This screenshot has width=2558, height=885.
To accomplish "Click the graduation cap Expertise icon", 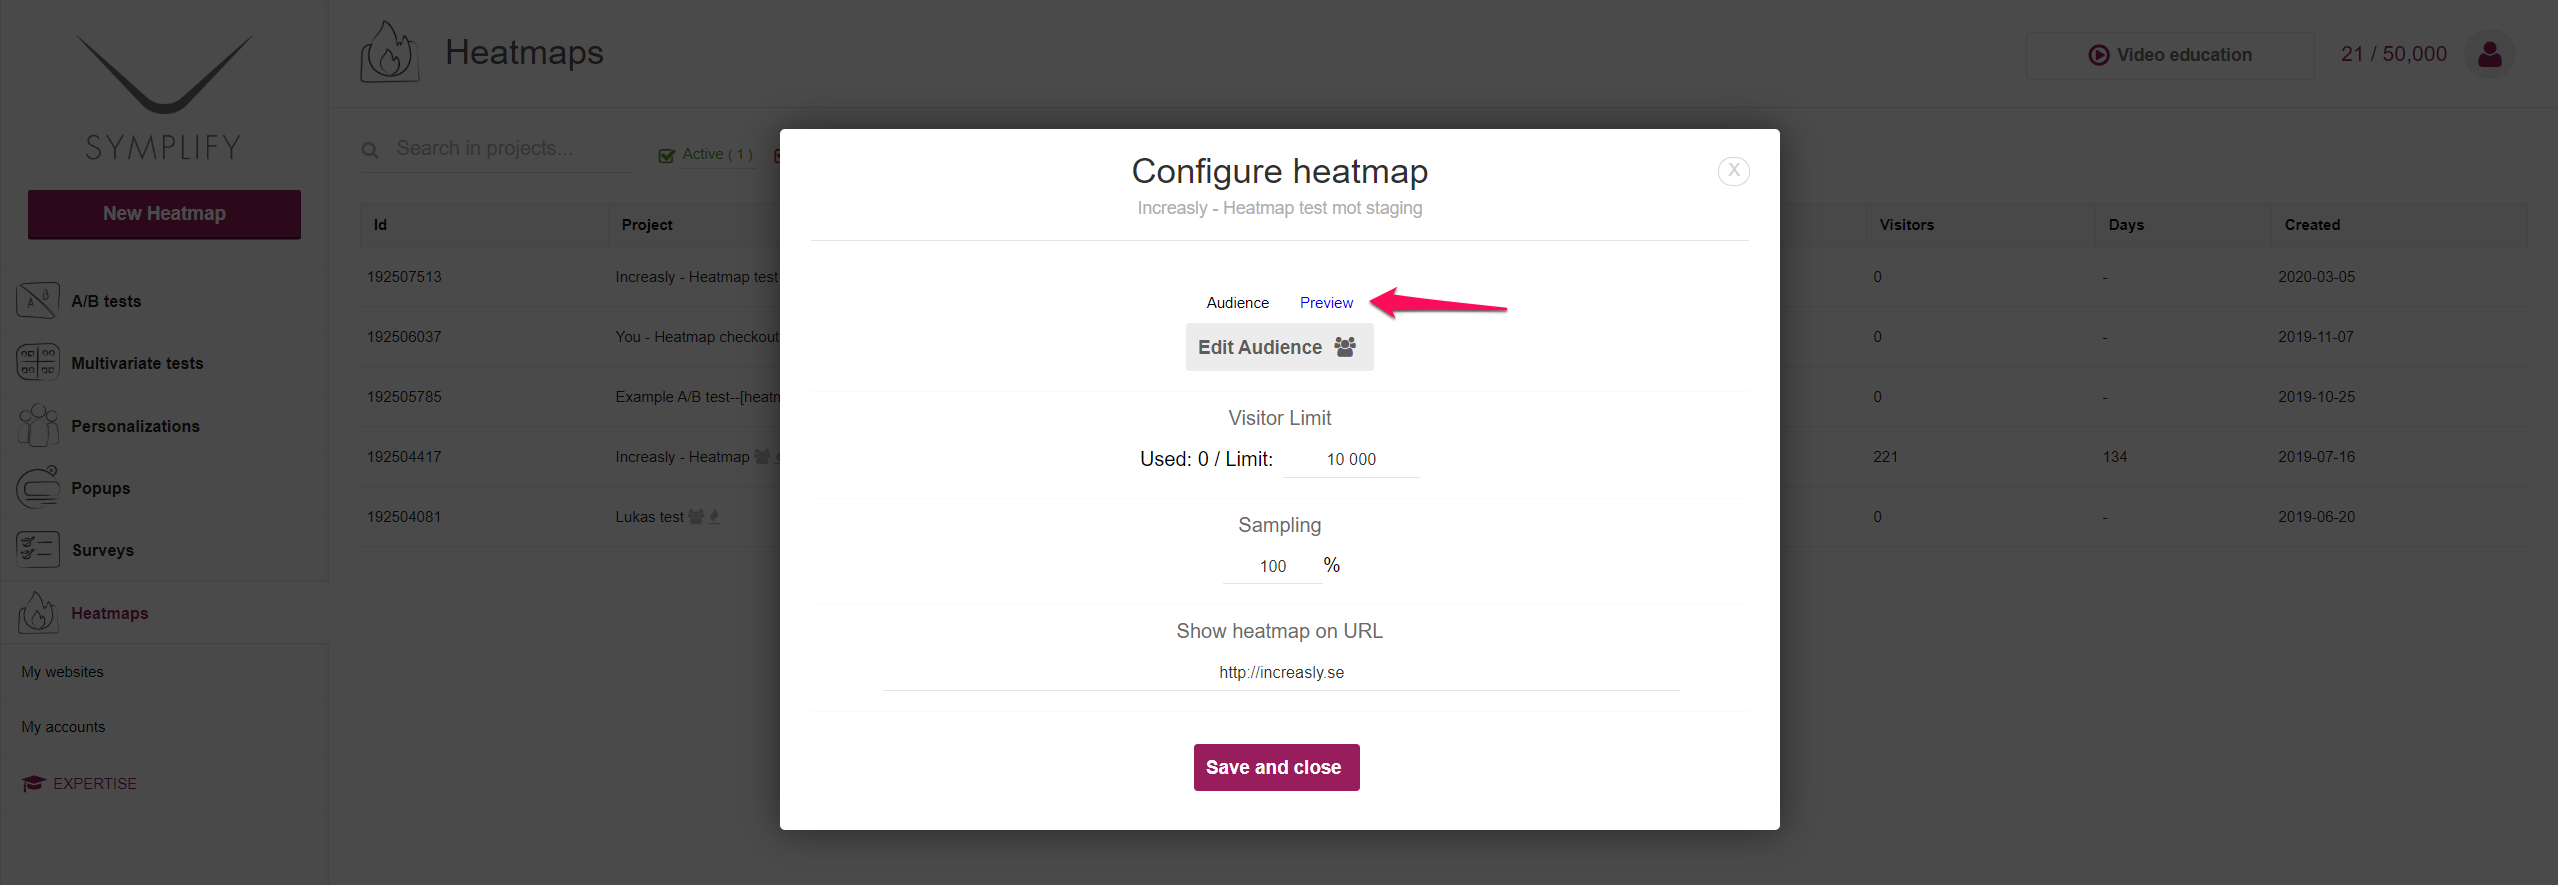I will pos(33,783).
